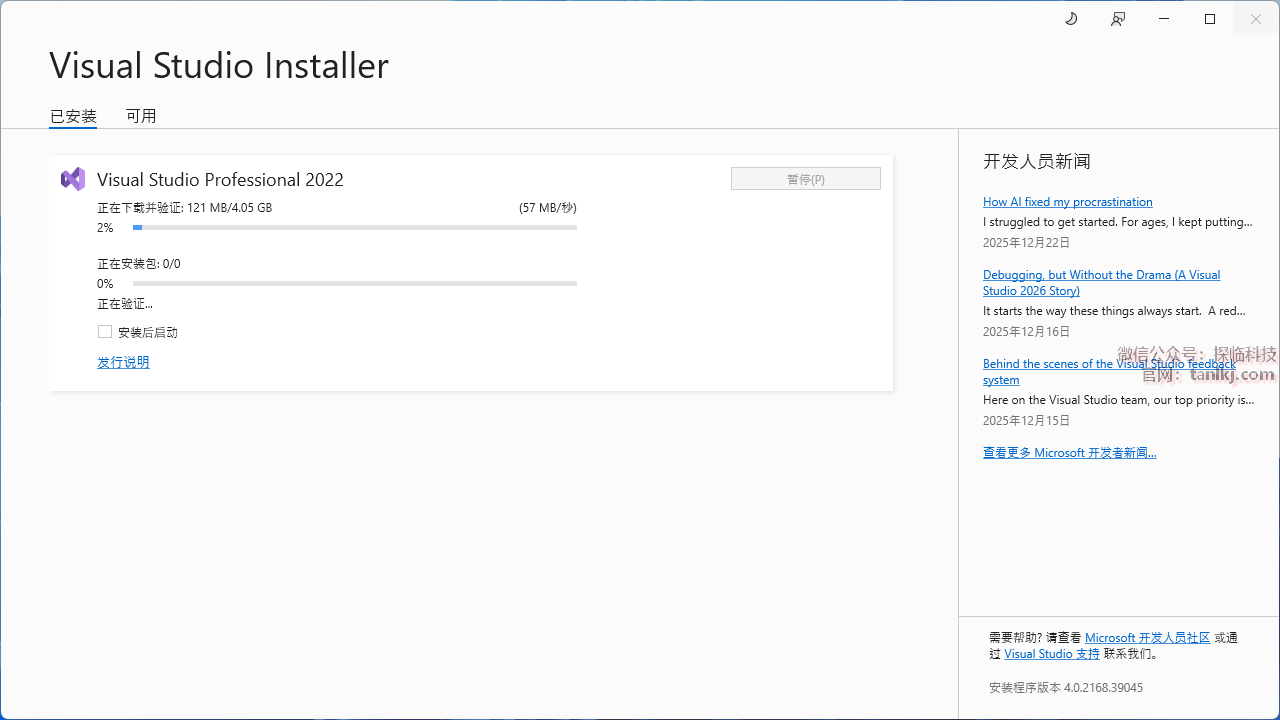
Task: Toggle the dark theme moon icon
Action: (x=1071, y=19)
